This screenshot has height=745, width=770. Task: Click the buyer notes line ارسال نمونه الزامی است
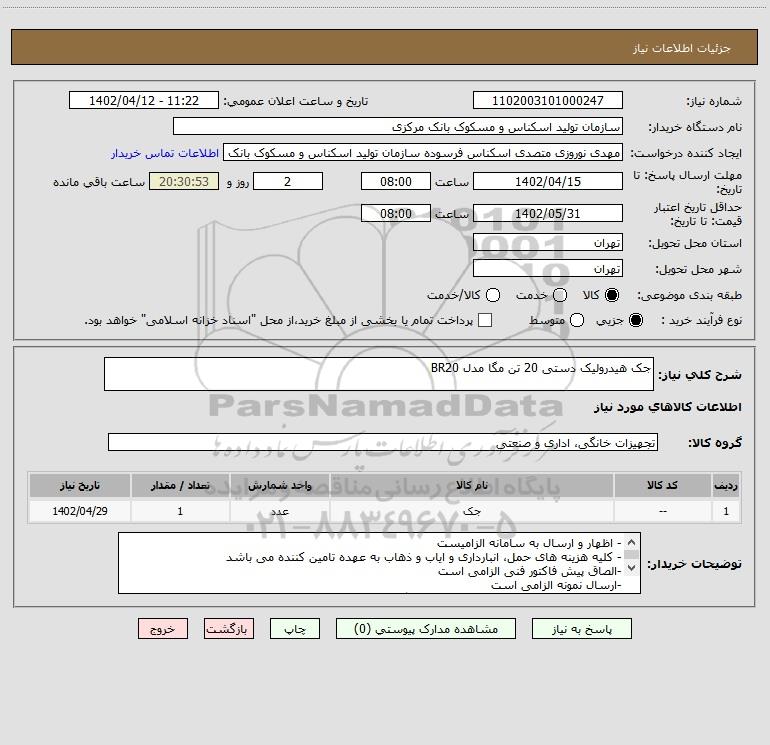click(x=556, y=585)
